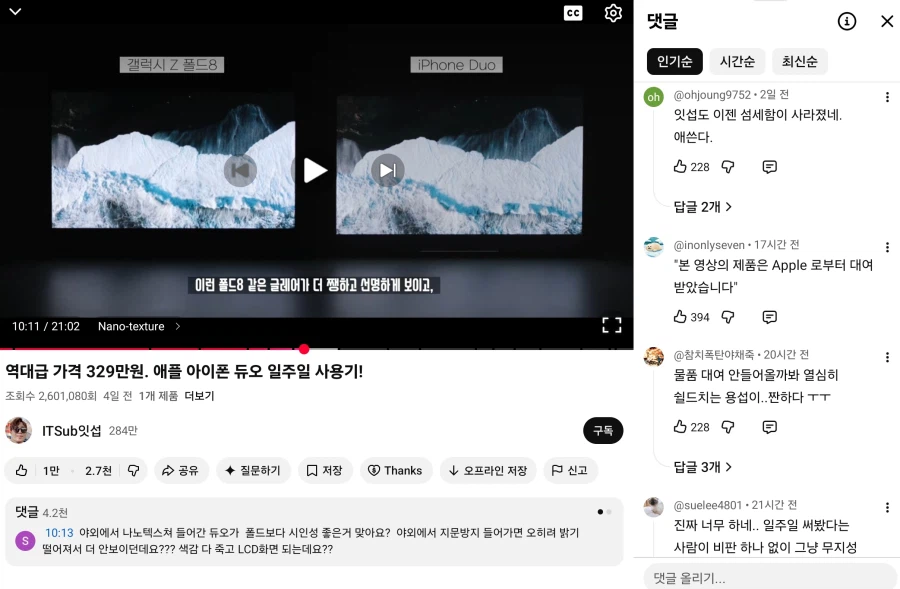Open menu for @inonlyseven comment
The height and width of the screenshot is (589, 900).
click(887, 247)
